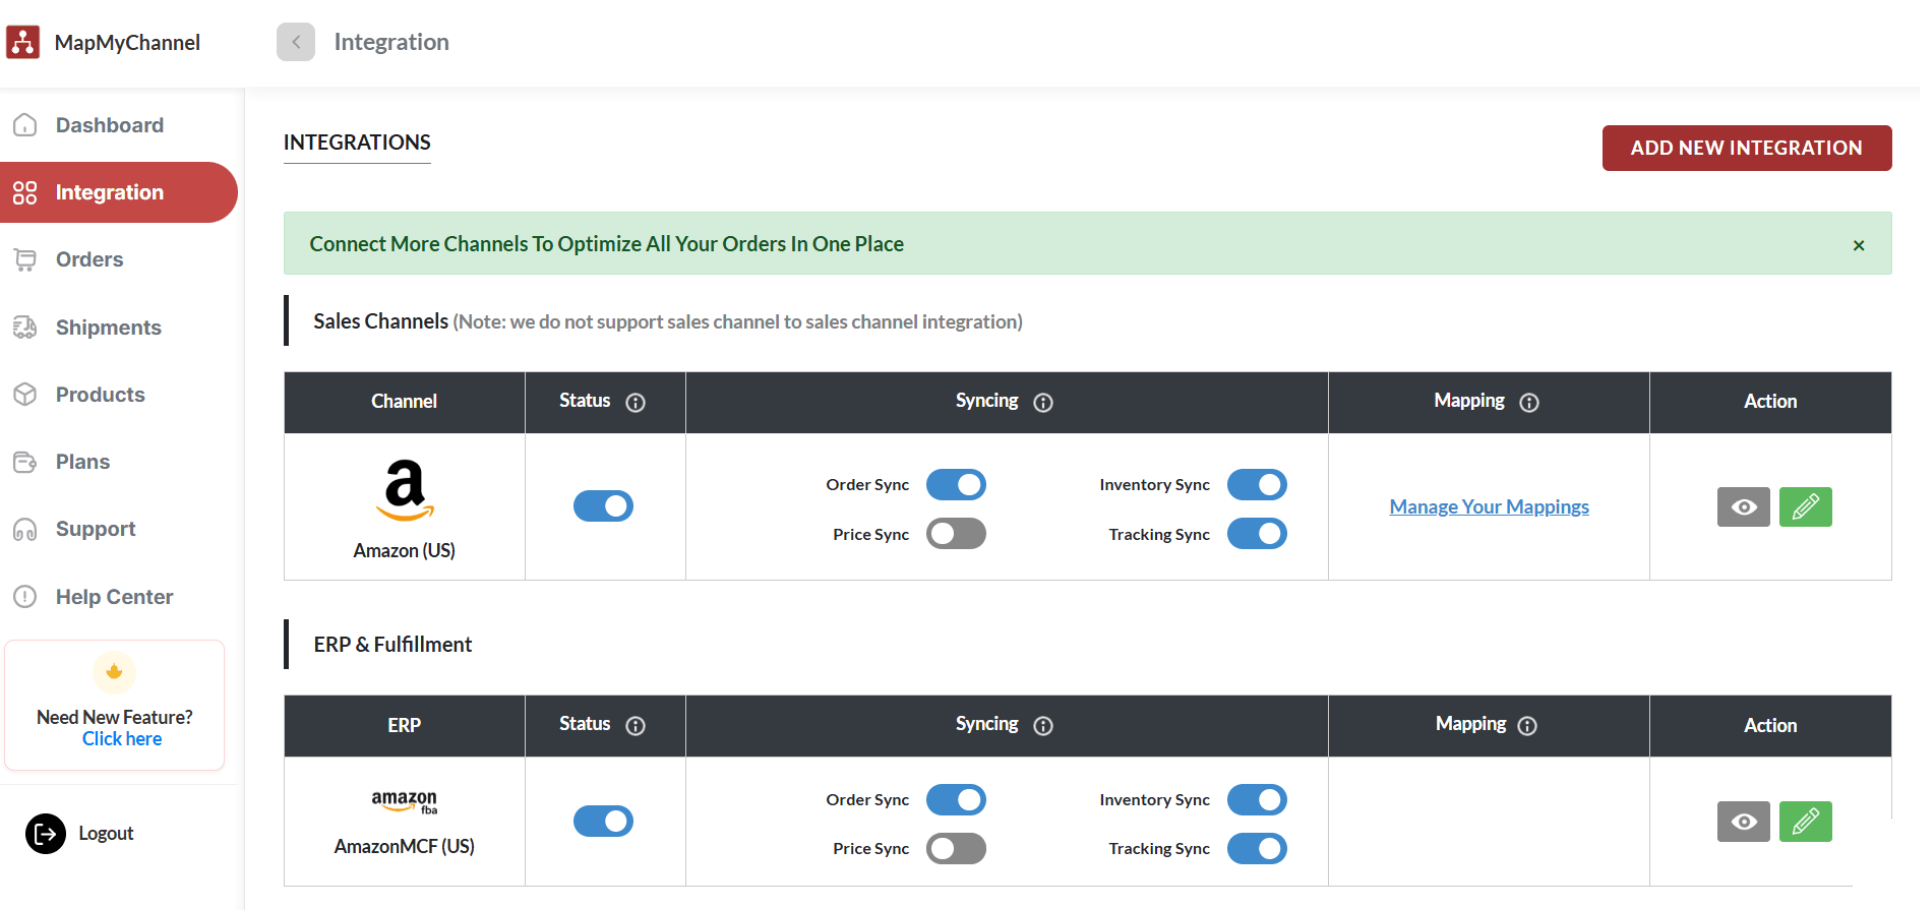Toggle AmazonMCF (US) Tracking Sync switch
1920x910 pixels.
1257,849
